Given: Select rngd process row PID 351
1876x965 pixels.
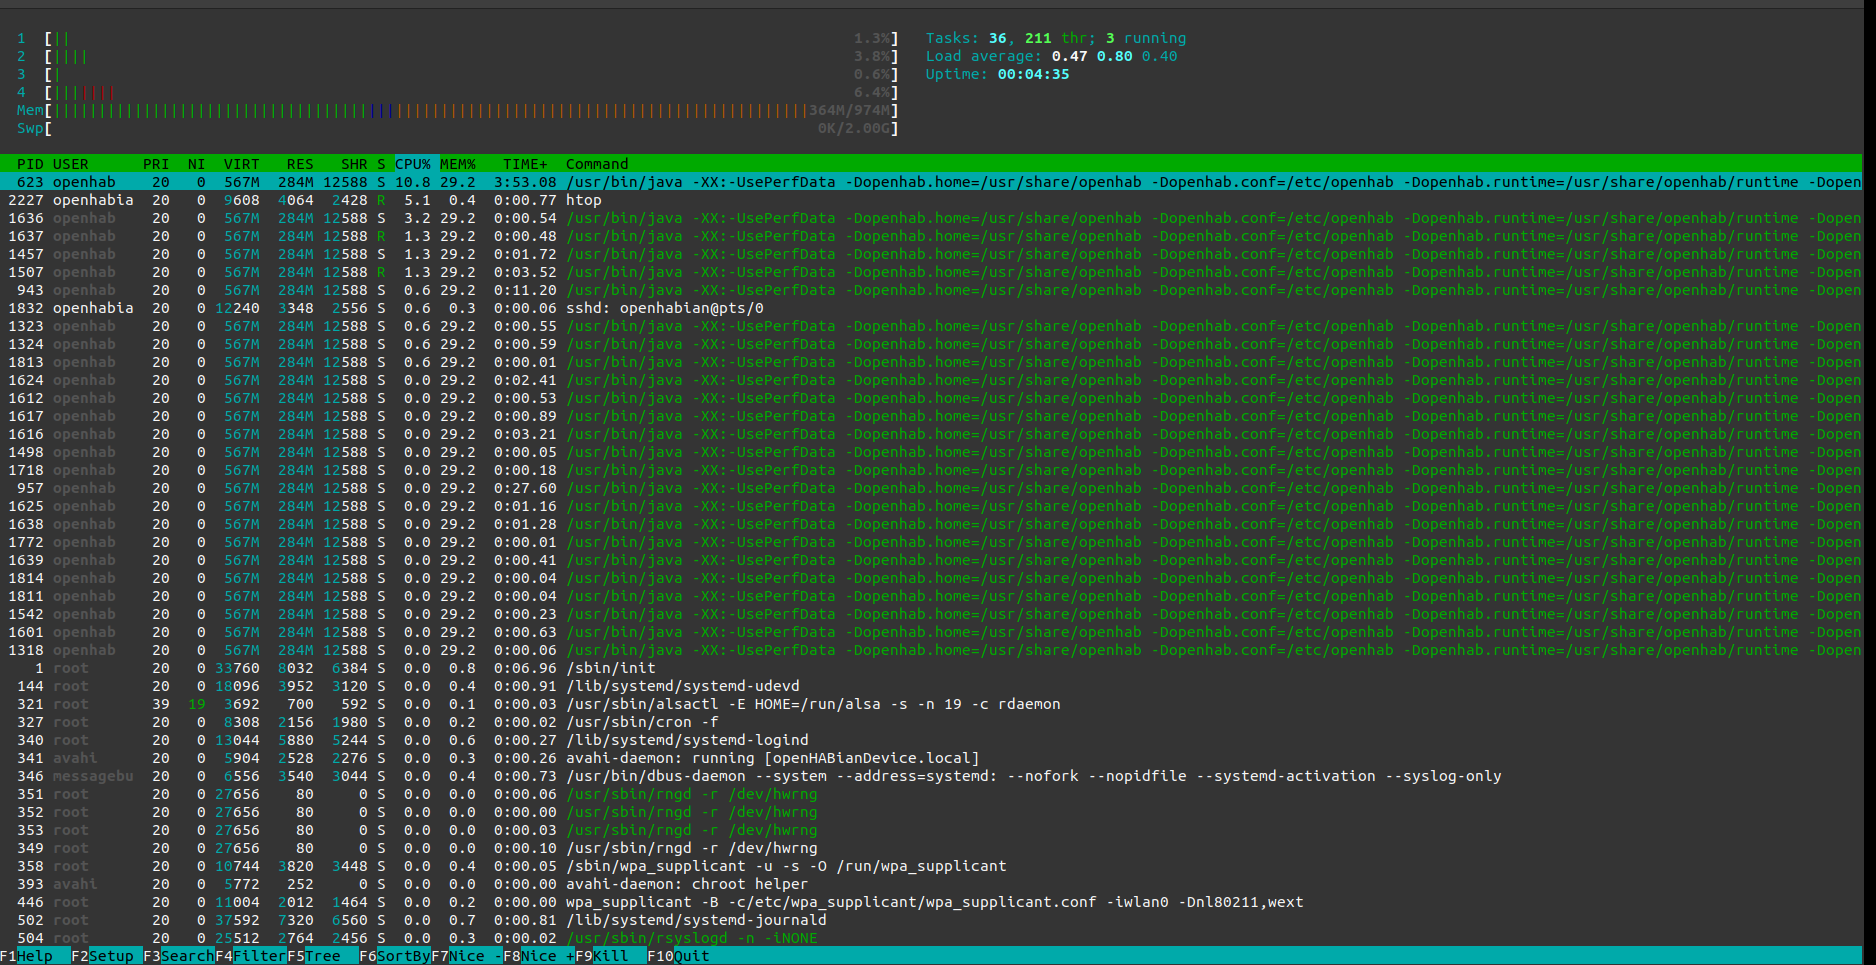Looking at the screenshot, I should (x=931, y=794).
